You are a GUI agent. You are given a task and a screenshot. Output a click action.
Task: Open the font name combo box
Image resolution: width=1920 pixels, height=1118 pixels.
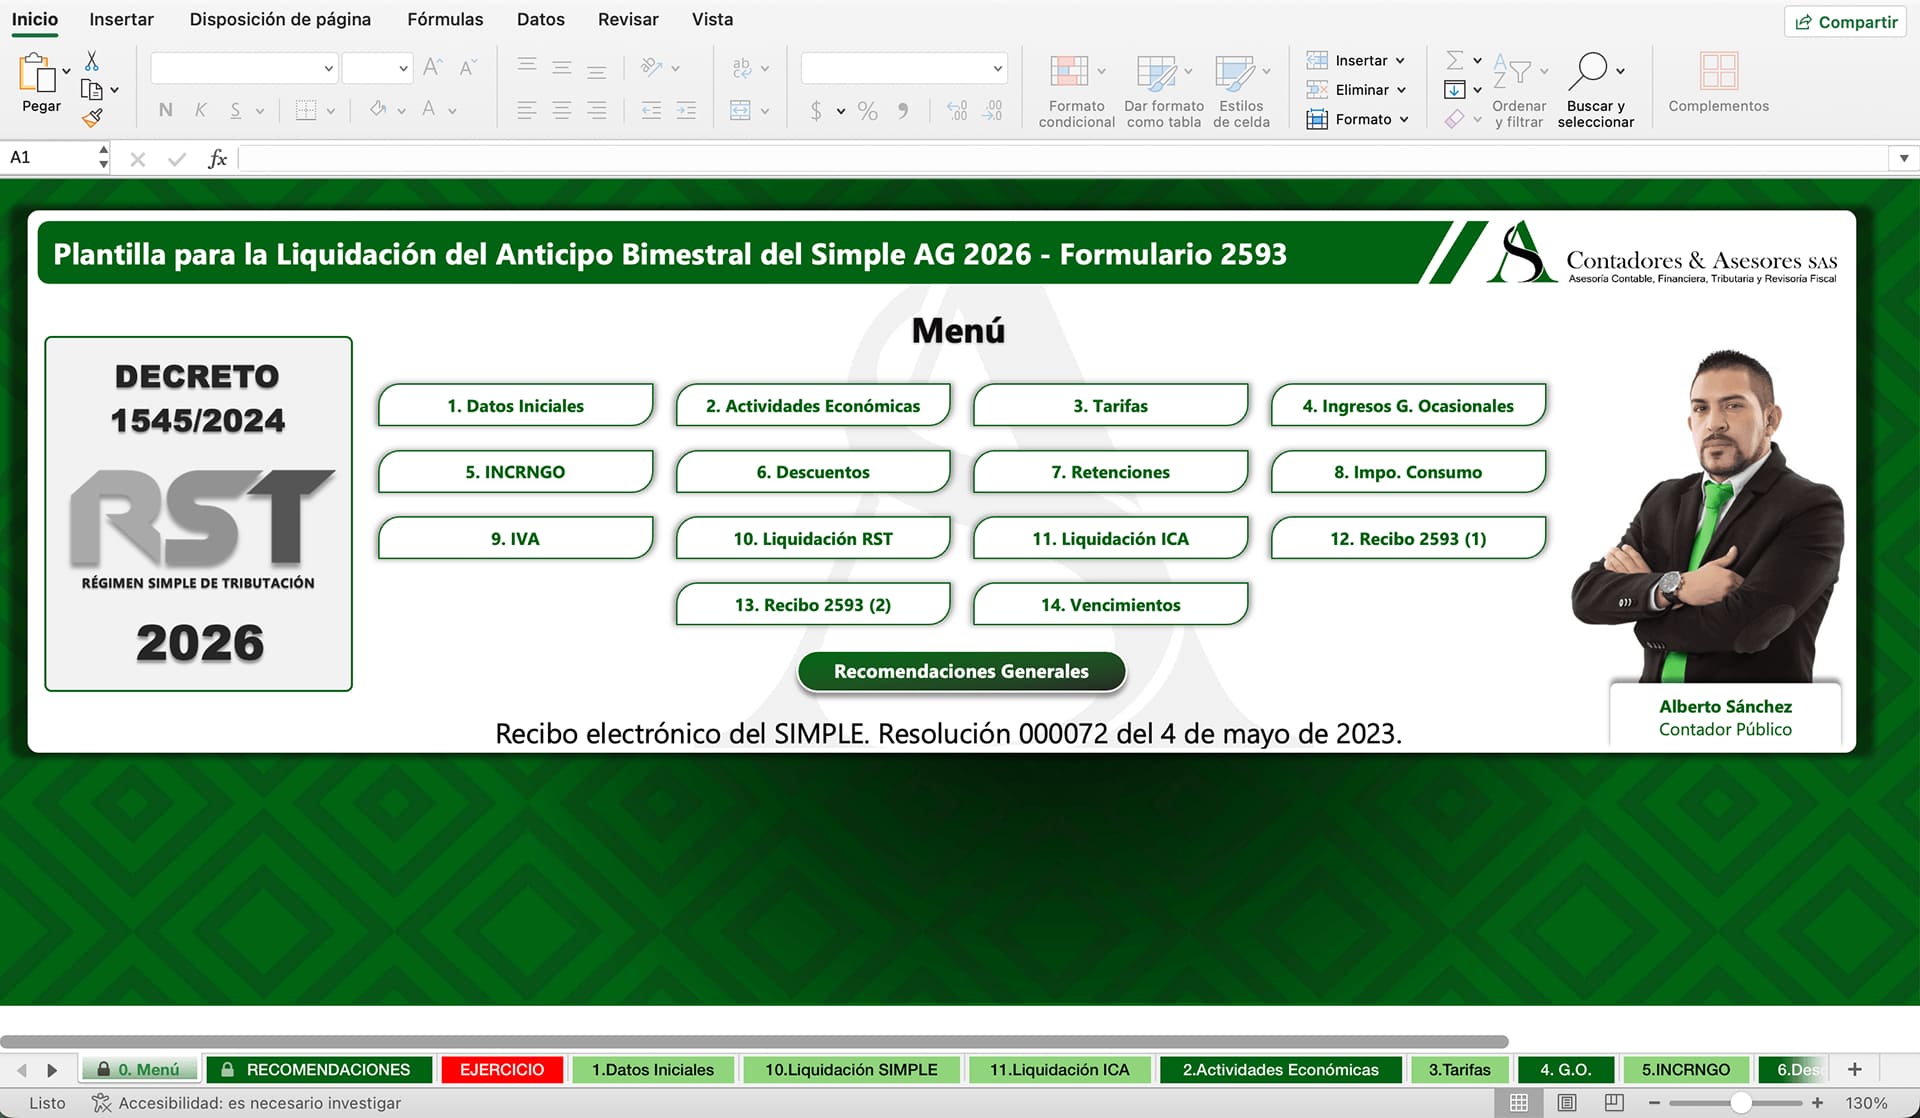click(243, 68)
